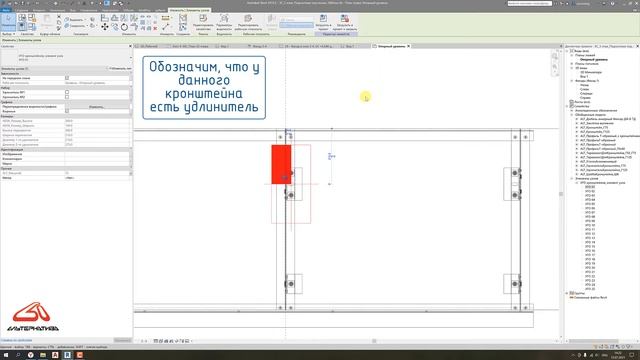
Task: Select IPO-01 type in Project Browser
Action: (x=590, y=187)
